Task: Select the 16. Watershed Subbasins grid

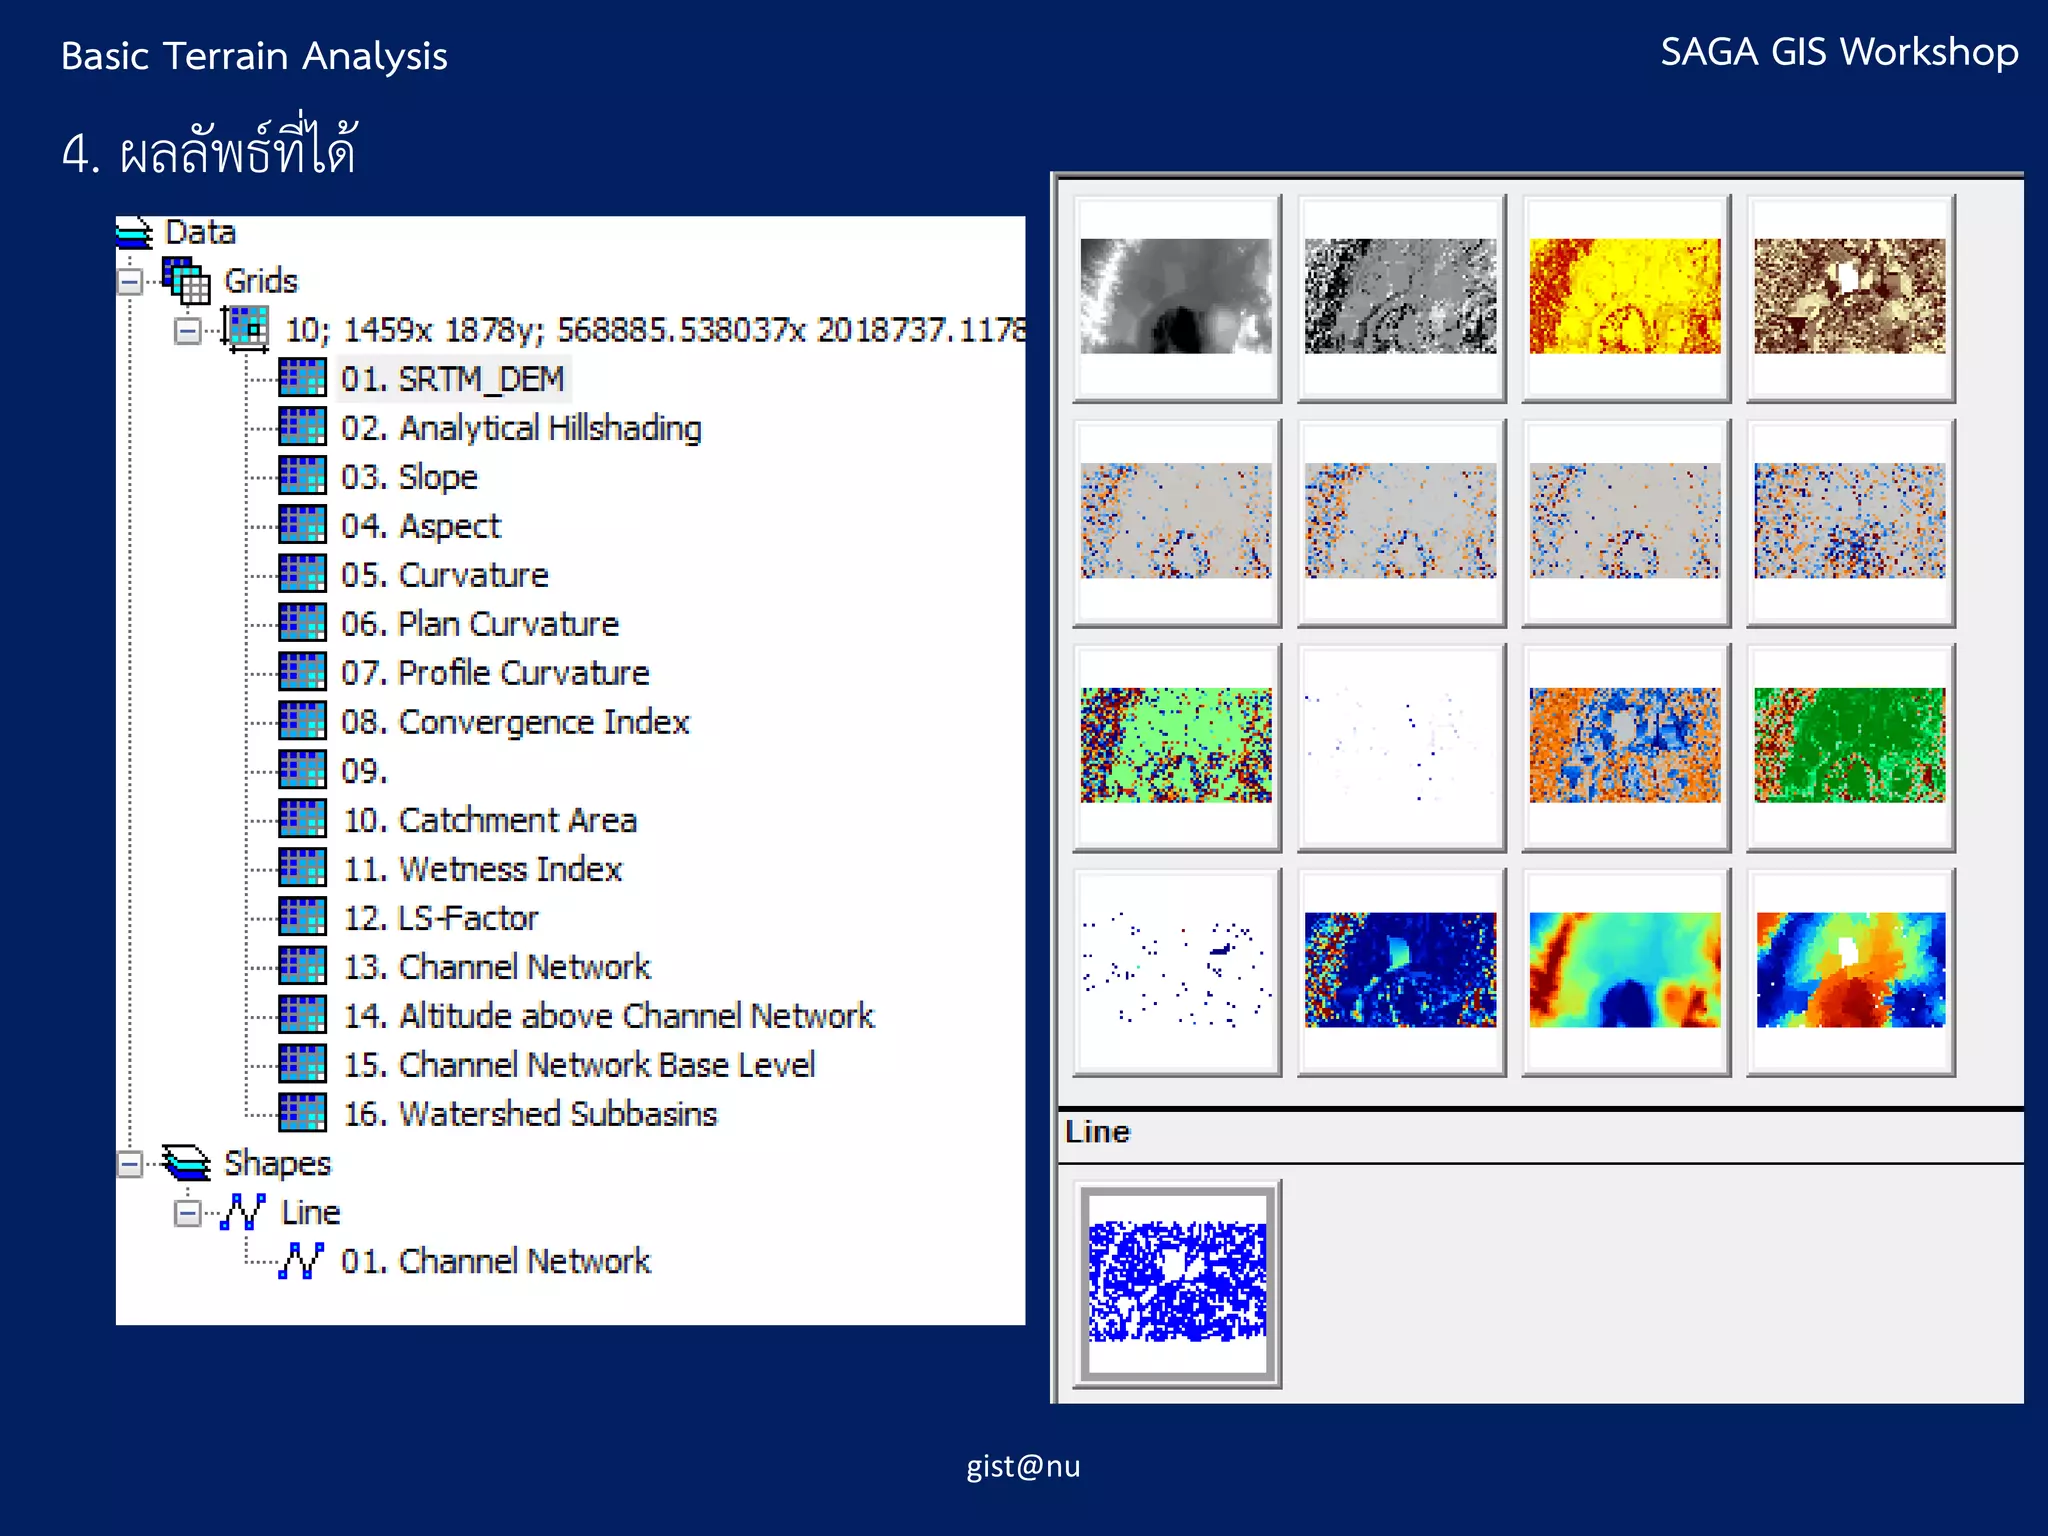Action: click(x=530, y=1114)
